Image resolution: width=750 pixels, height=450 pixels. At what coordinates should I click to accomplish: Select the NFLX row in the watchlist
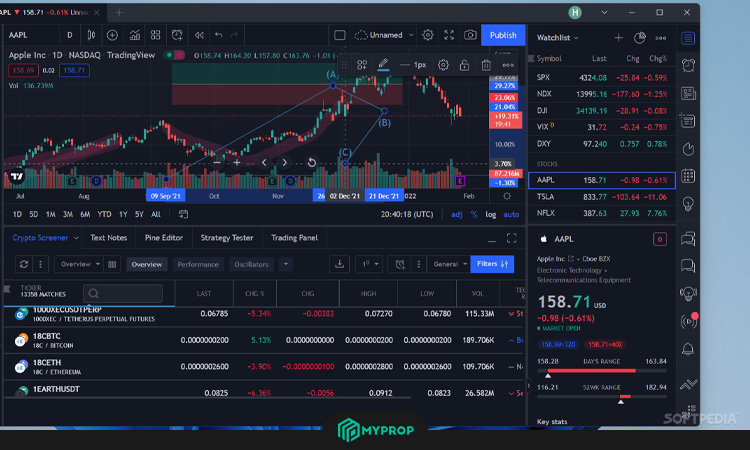[x=602, y=213]
